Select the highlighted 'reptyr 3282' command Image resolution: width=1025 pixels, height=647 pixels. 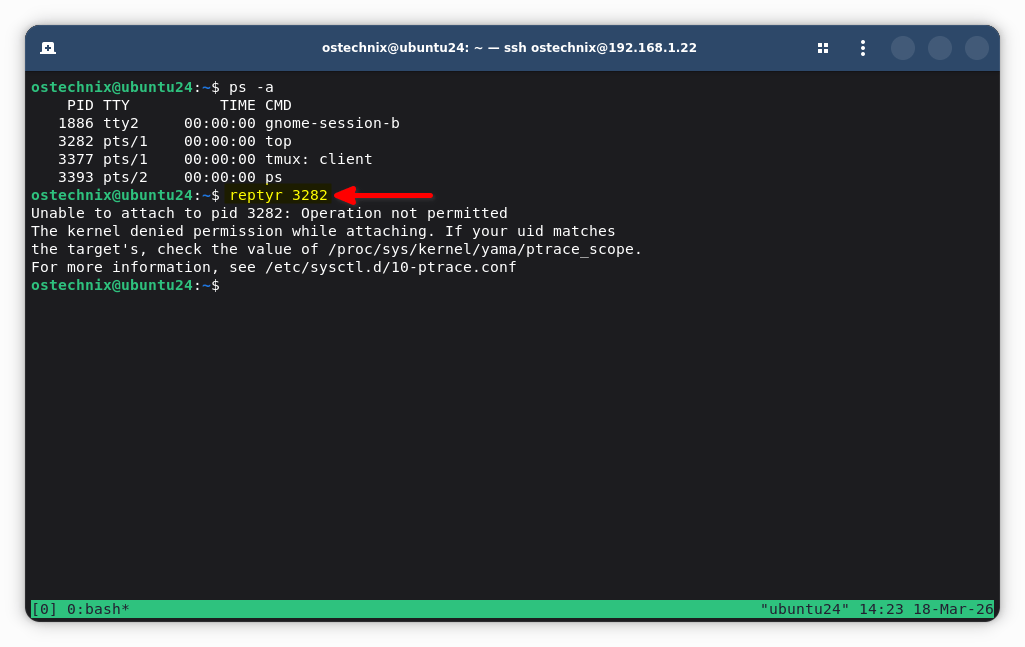click(278, 195)
